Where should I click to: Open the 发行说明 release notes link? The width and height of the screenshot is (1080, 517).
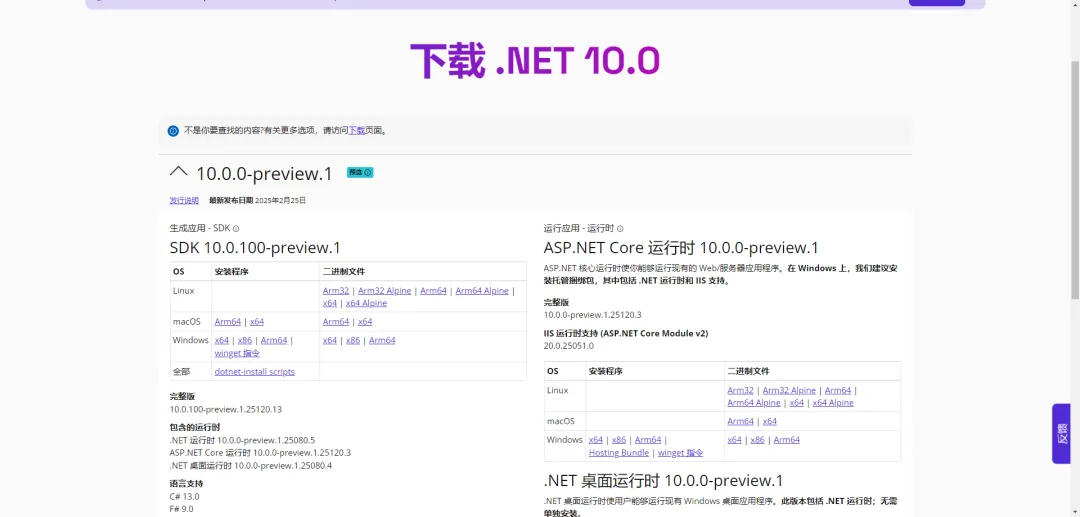(184, 200)
